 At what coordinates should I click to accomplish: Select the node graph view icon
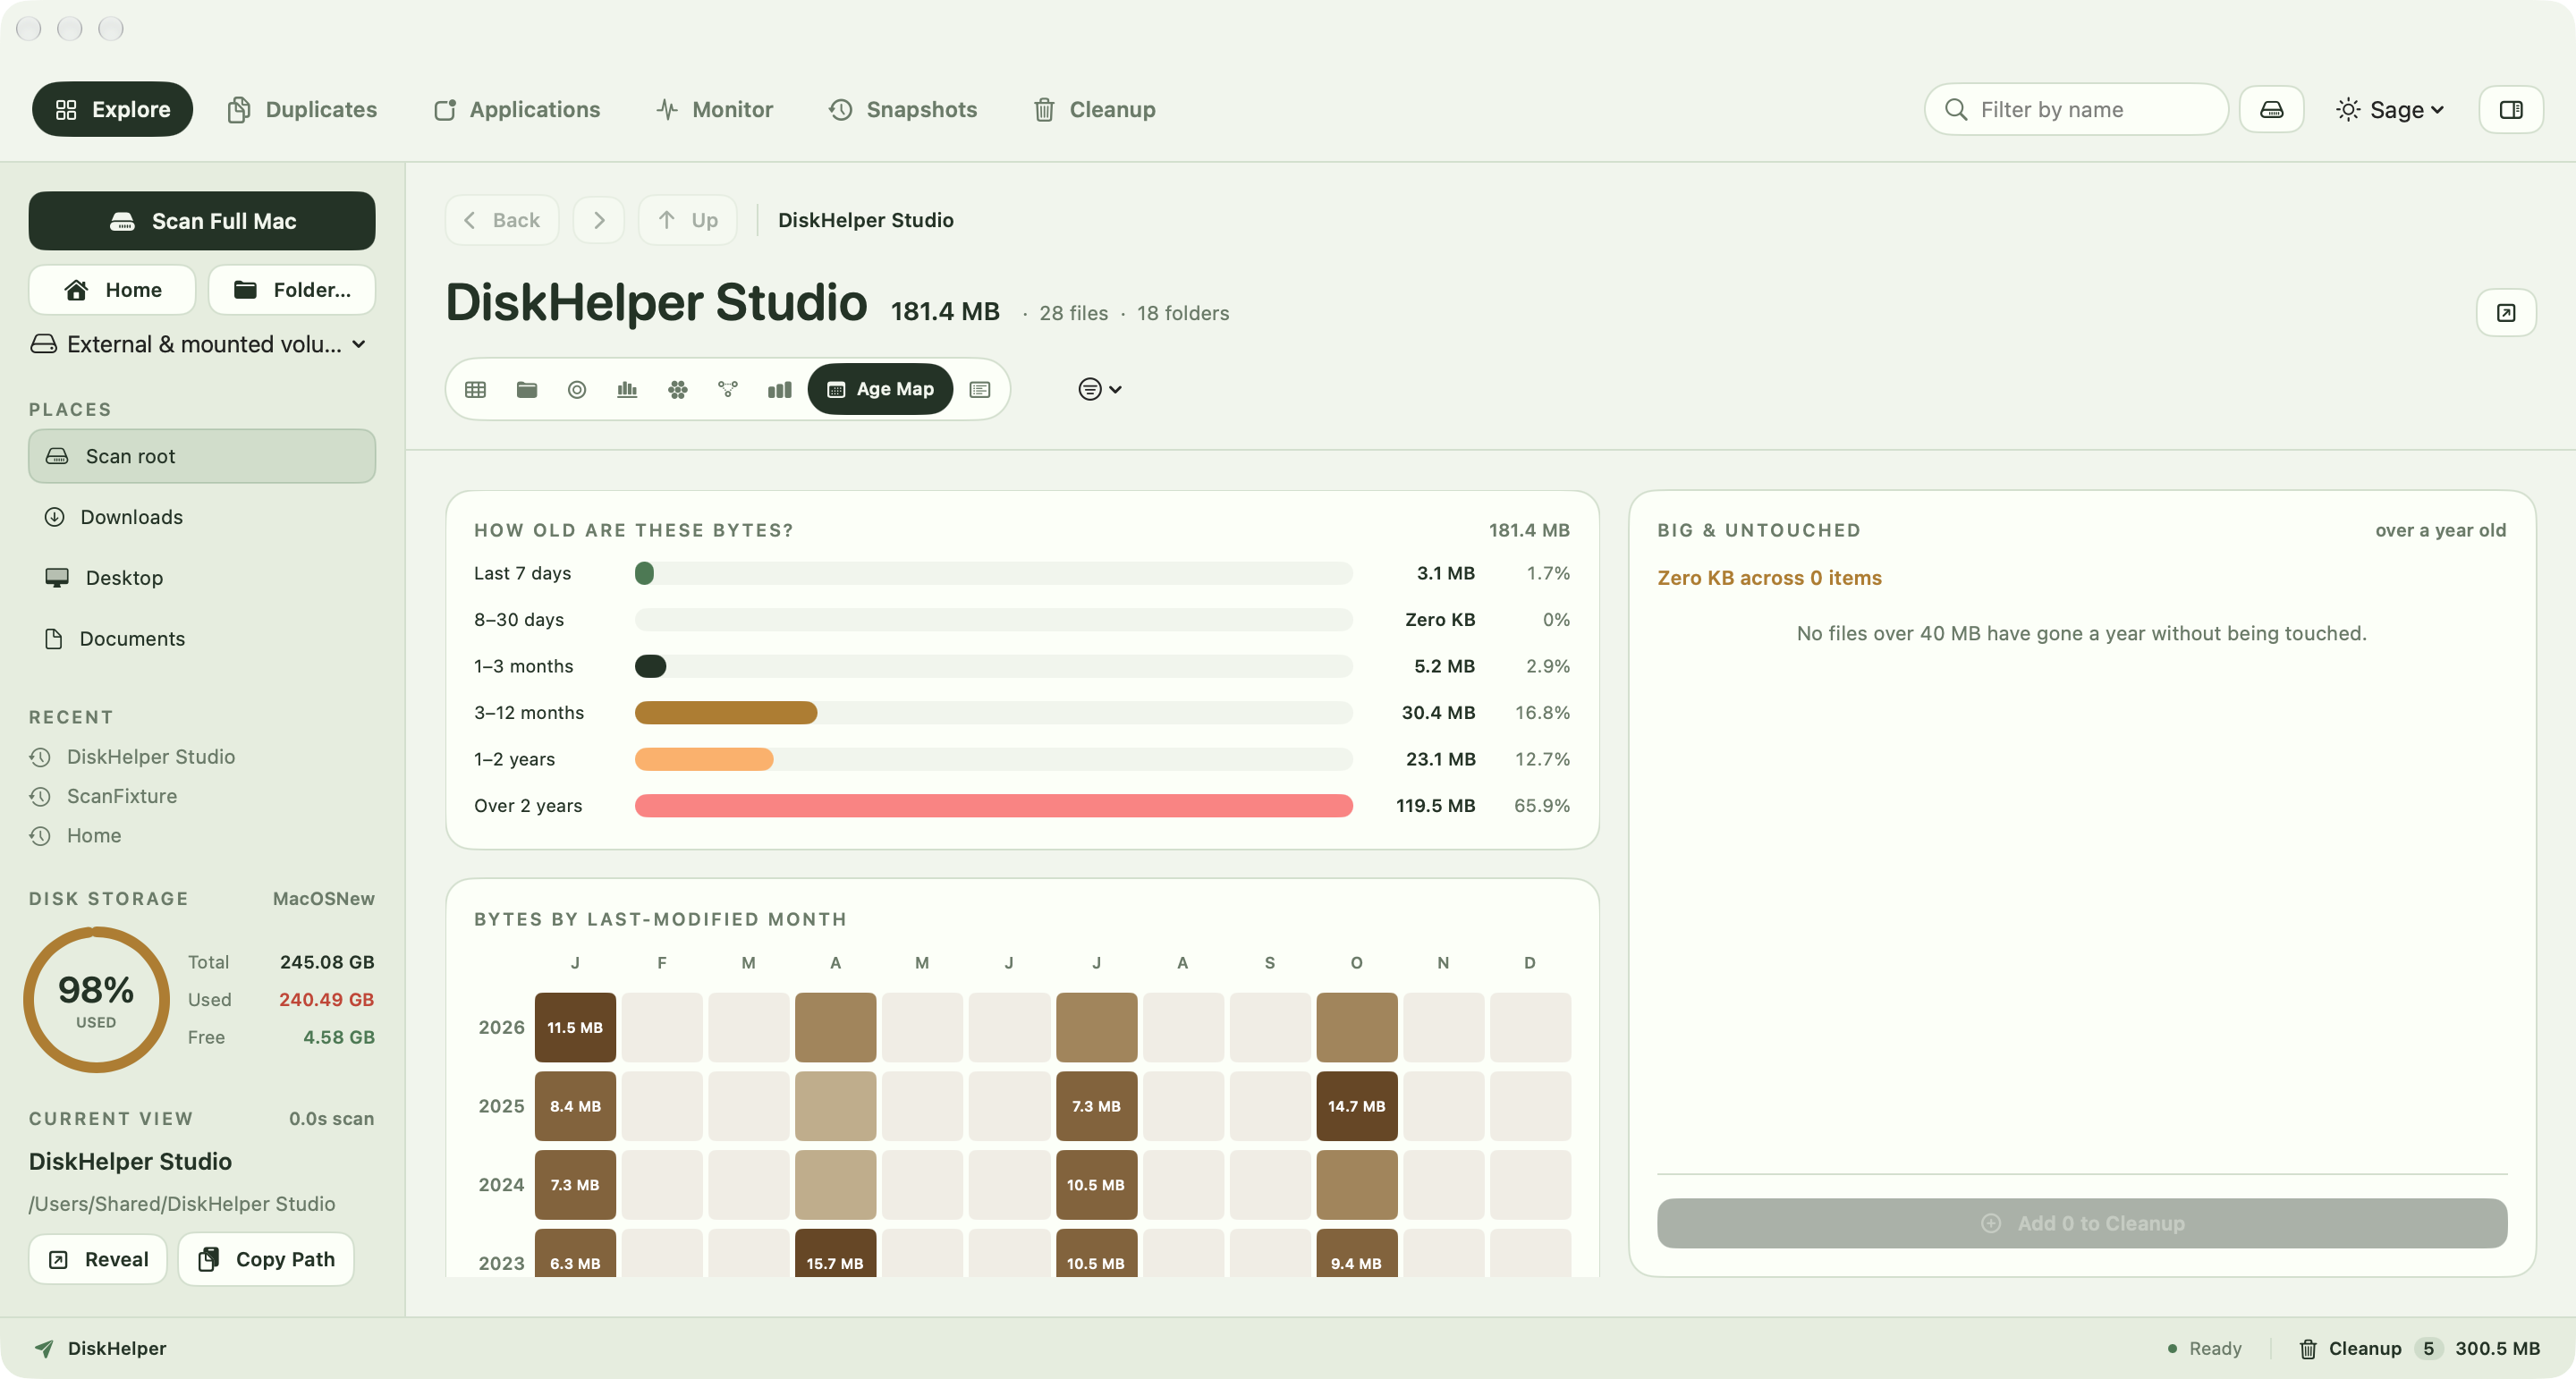point(728,389)
